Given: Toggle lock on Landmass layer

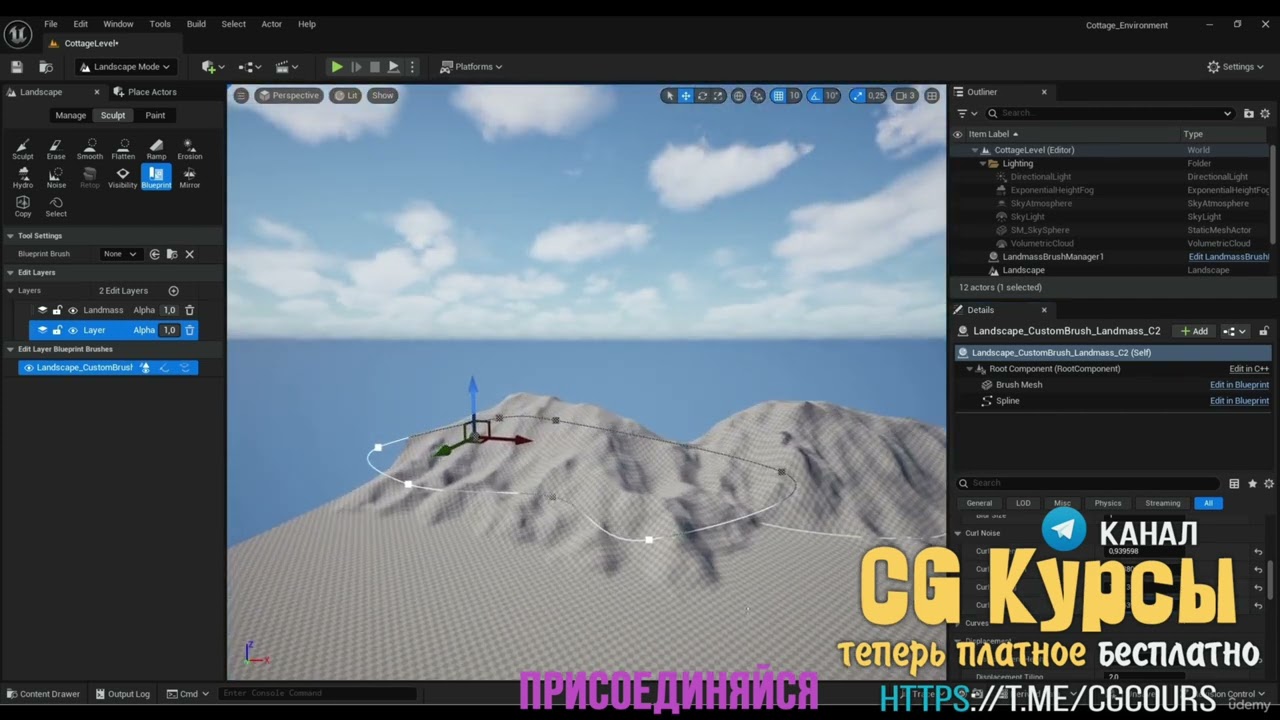Looking at the screenshot, I should 57,310.
